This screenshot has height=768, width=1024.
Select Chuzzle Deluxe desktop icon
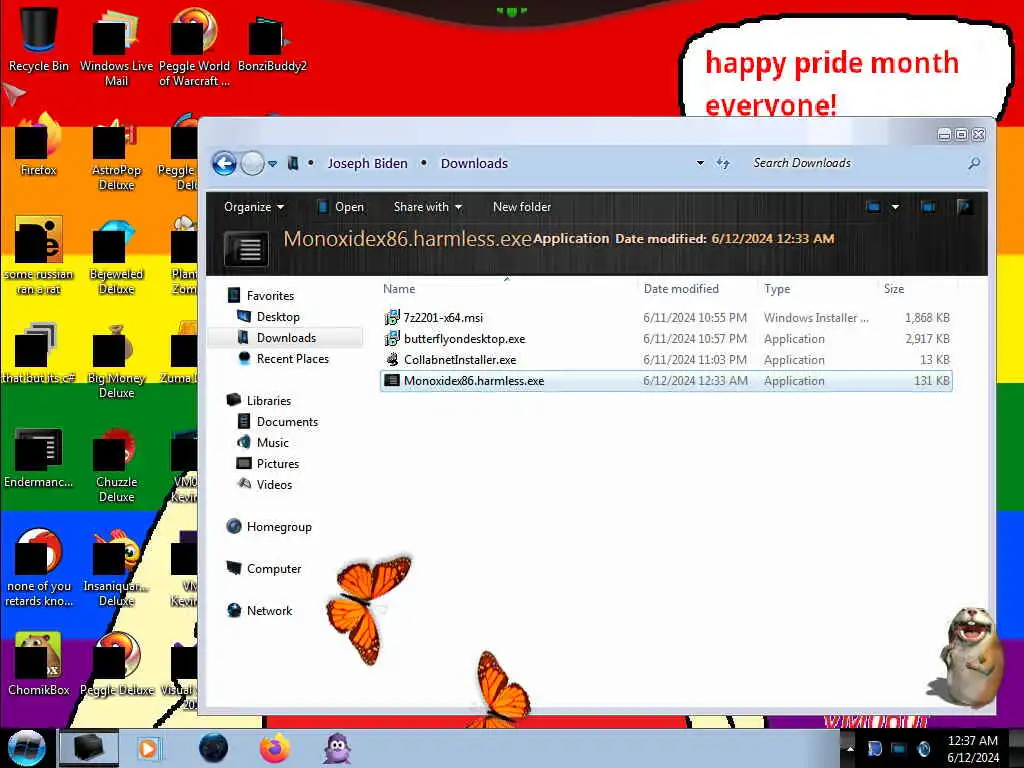tap(116, 466)
